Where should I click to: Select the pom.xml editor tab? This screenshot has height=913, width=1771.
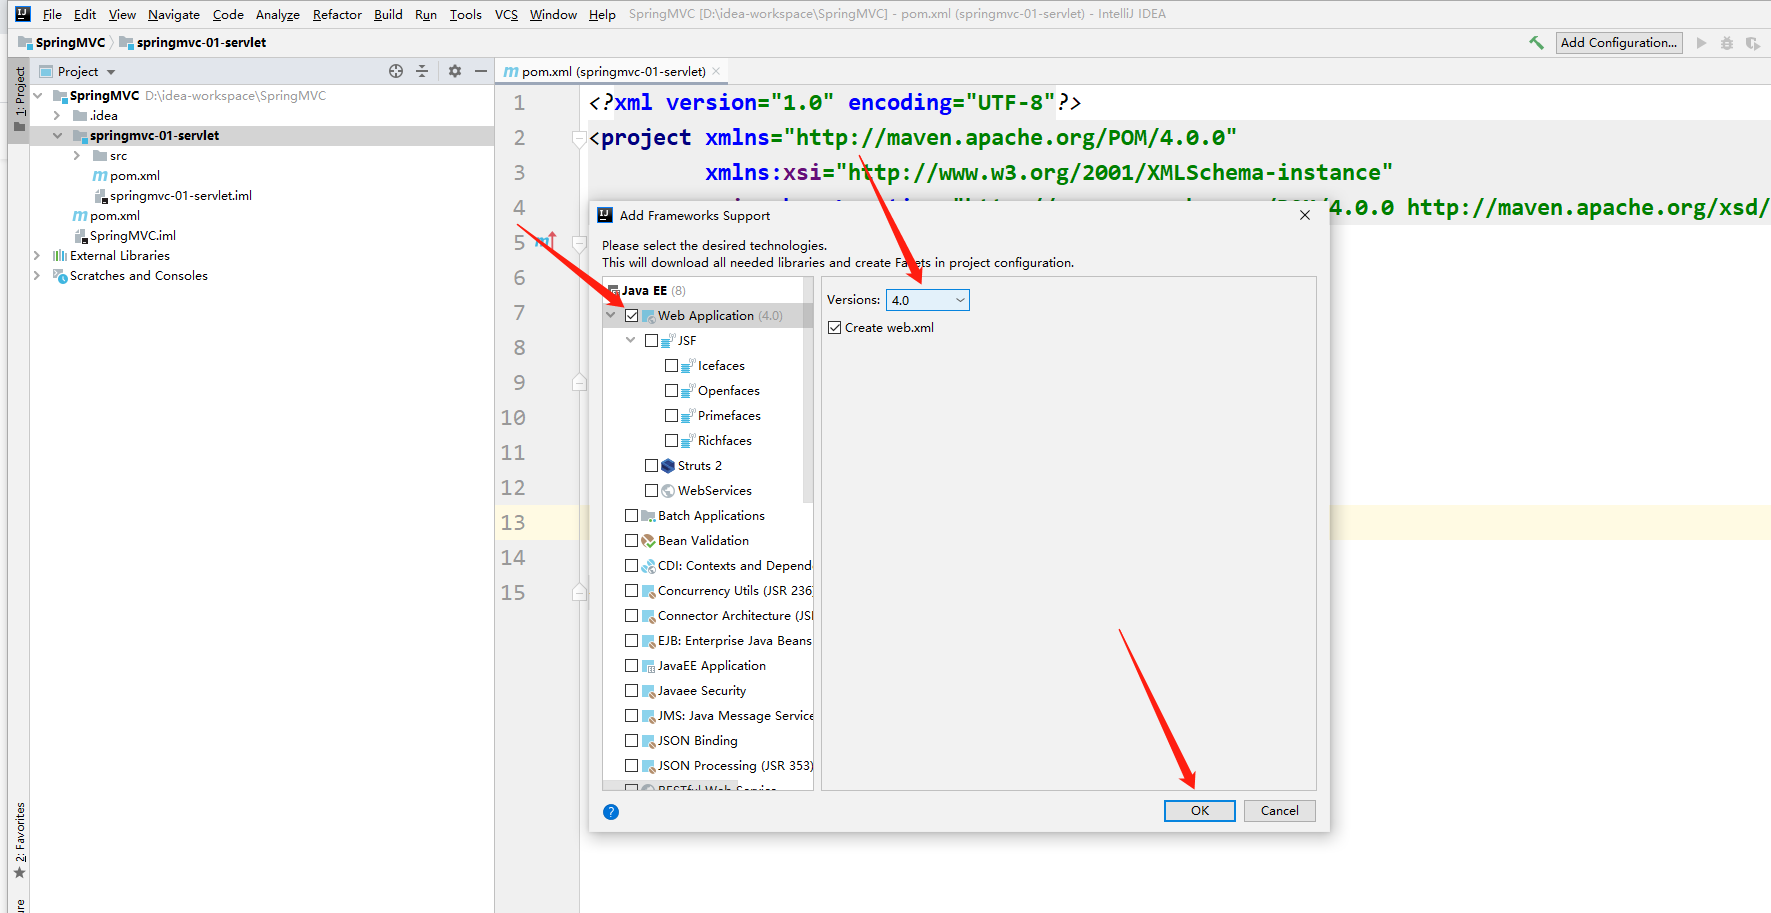612,72
